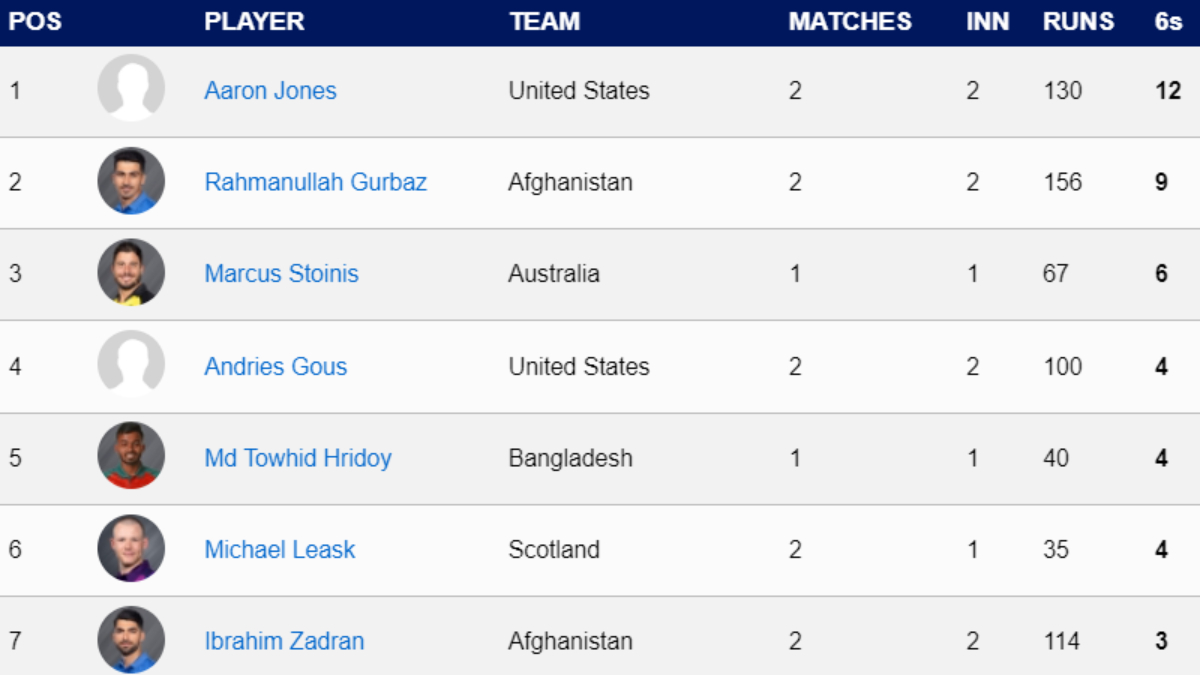The height and width of the screenshot is (675, 1200).
Task: Open Marcus Stoinis player link
Action: coord(281,274)
